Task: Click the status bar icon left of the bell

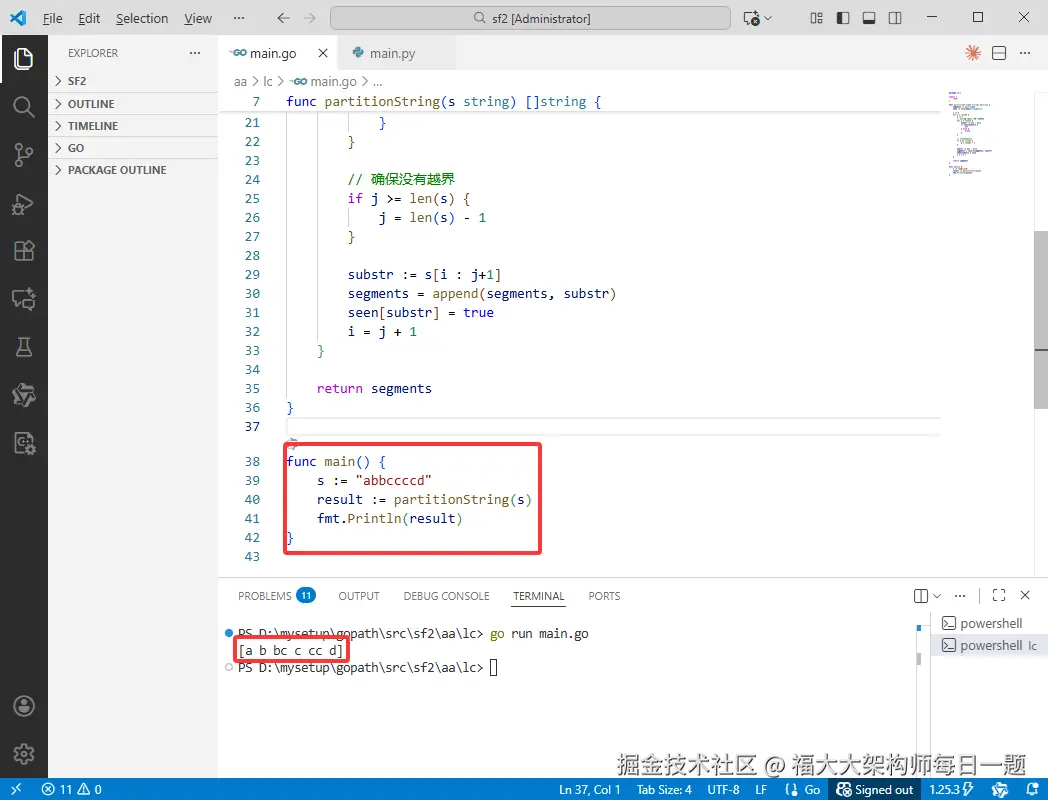Action: tap(1000, 789)
